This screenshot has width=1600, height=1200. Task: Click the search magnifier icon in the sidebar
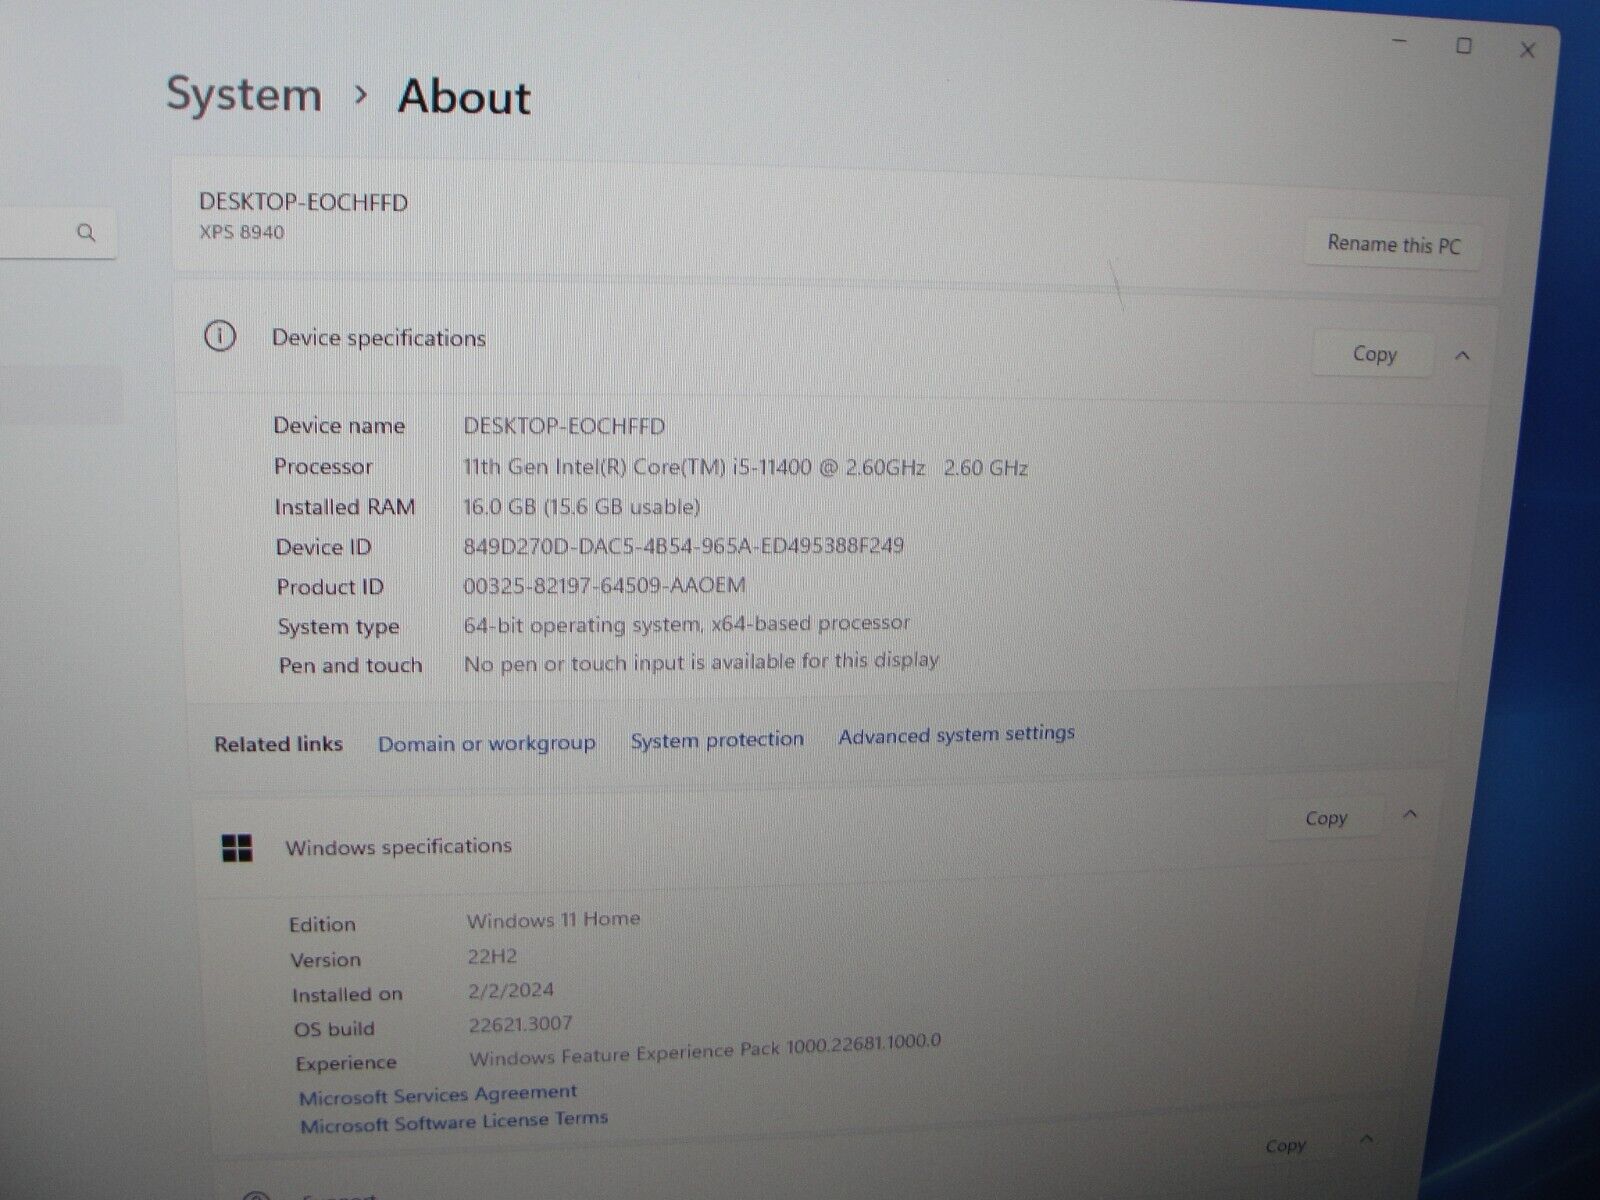[x=86, y=233]
